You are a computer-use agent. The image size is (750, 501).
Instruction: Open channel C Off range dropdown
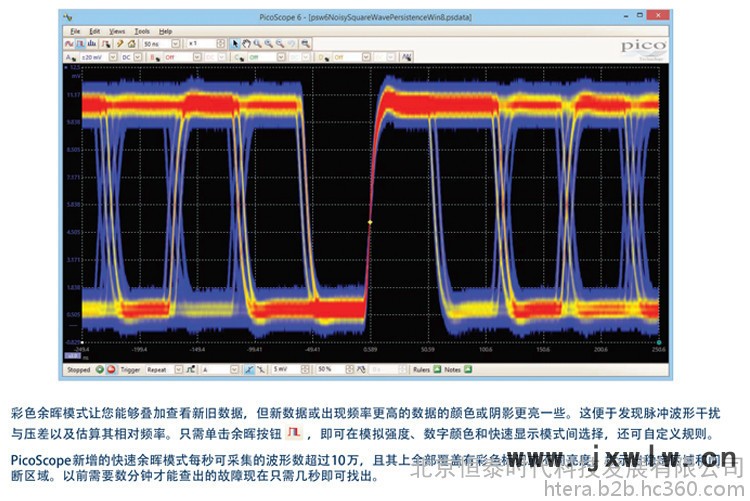[x=280, y=57]
